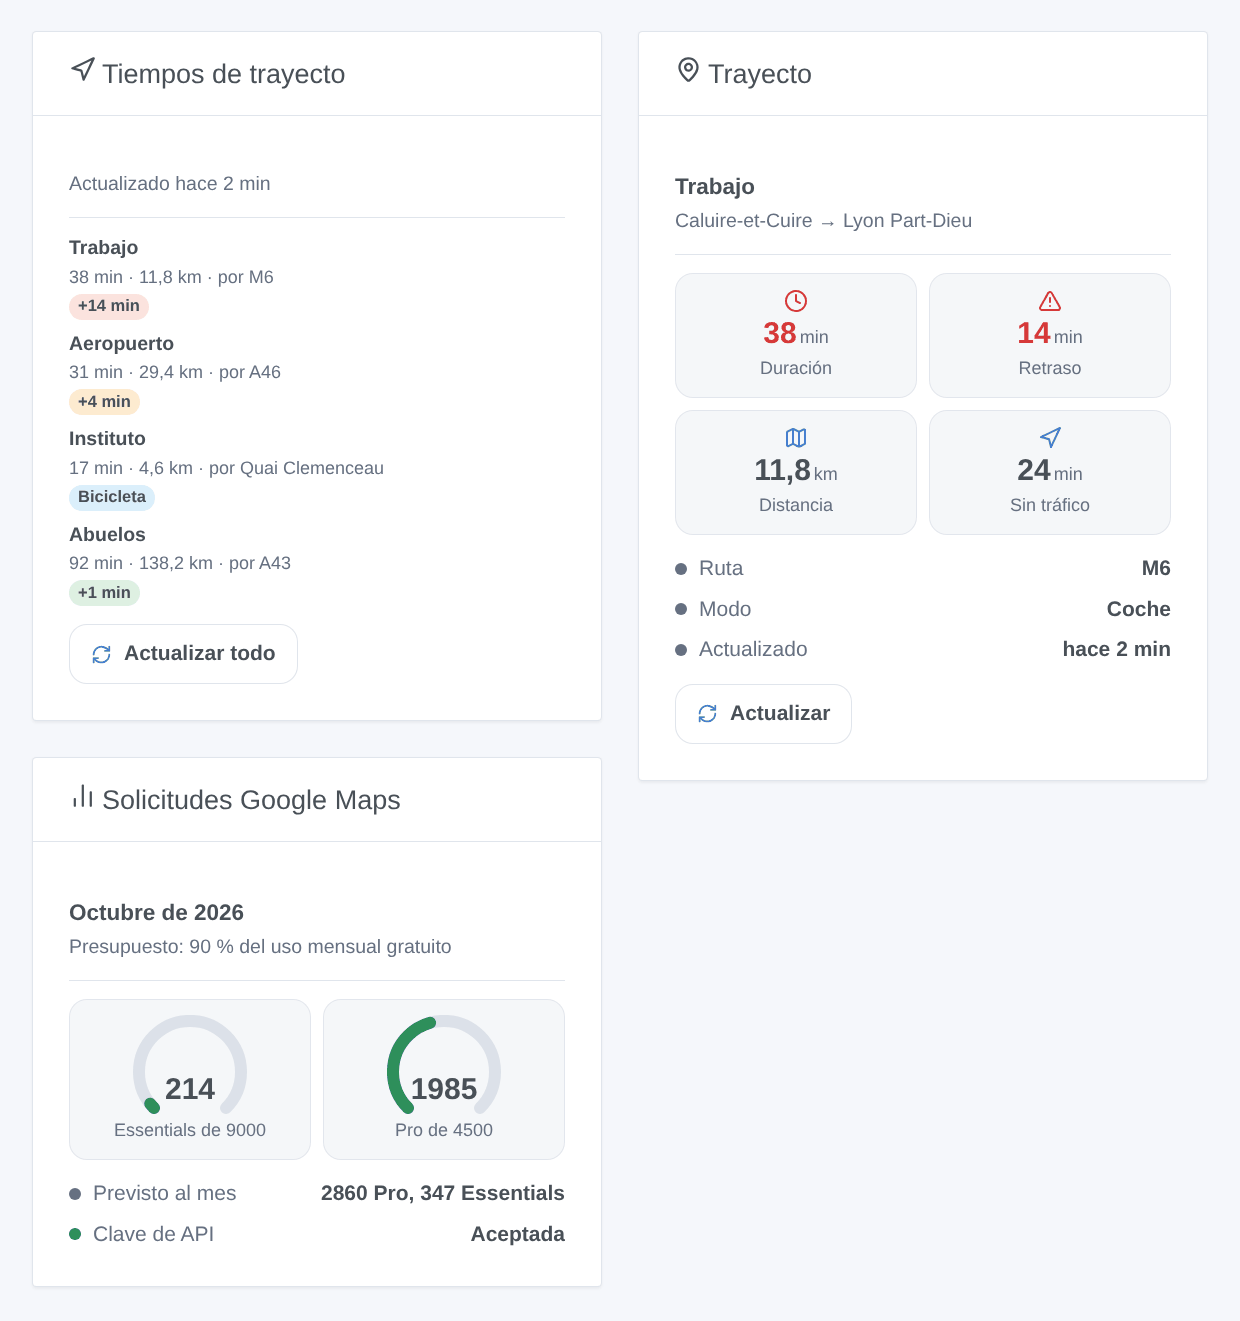This screenshot has height=1321, width=1240.
Task: Click the blue map icon above Distancia
Action: click(796, 438)
